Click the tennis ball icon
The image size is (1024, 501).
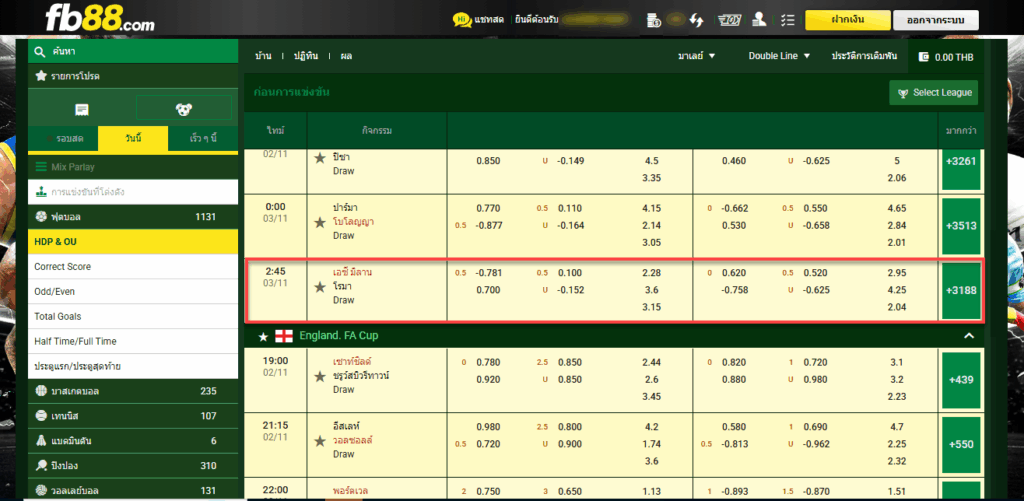(x=41, y=416)
